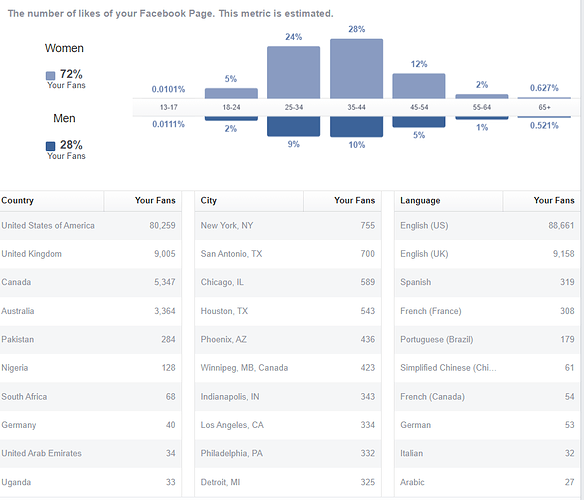
Task: Select the women 35-44 bar showing 28%
Action: (x=356, y=69)
